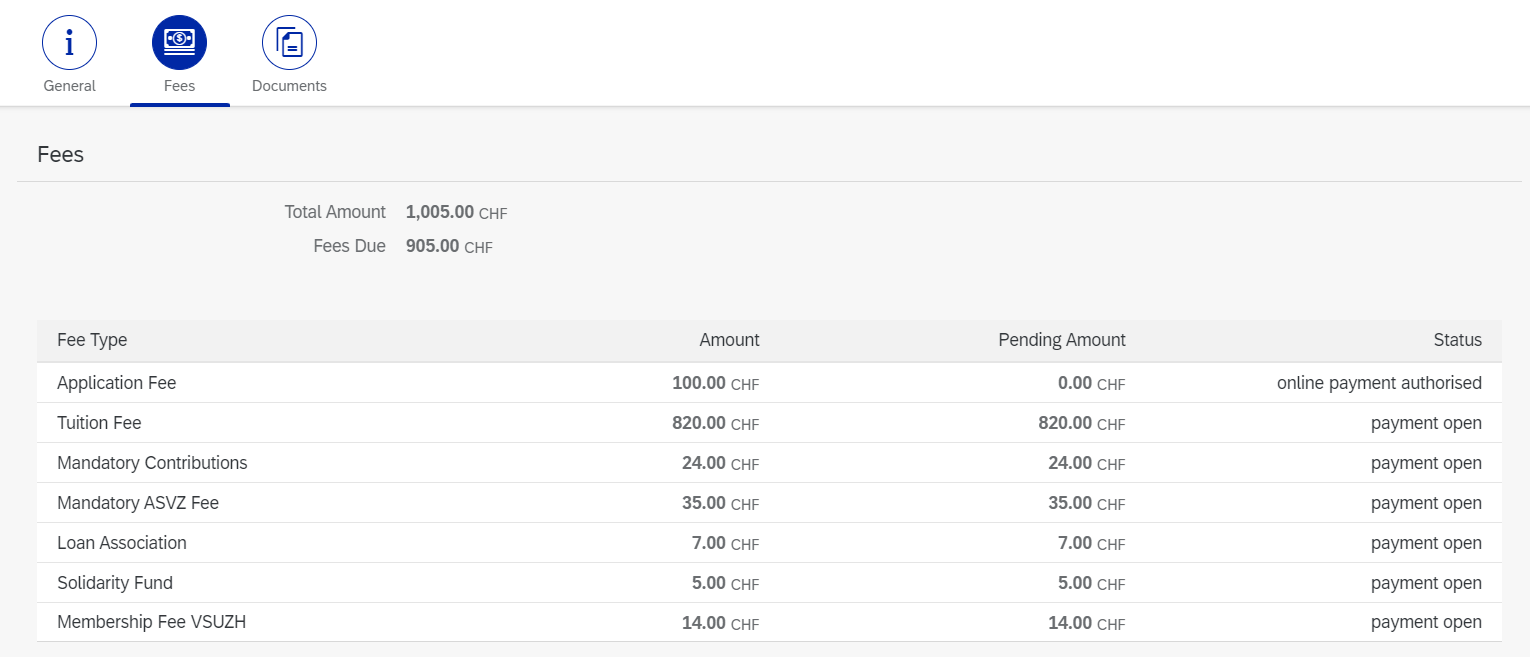Image resolution: width=1530 pixels, height=657 pixels.
Task: Select the Tuition Fee row
Action: (x=99, y=423)
